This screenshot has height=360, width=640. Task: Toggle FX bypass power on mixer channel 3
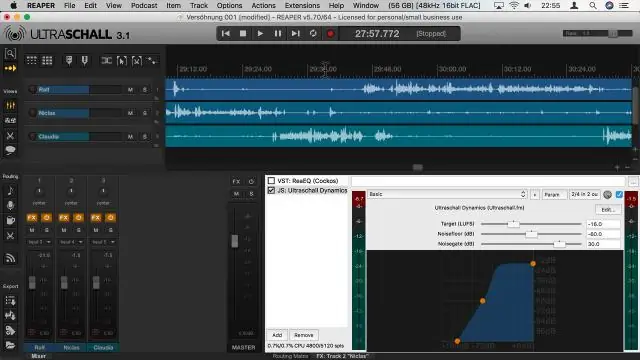point(110,218)
